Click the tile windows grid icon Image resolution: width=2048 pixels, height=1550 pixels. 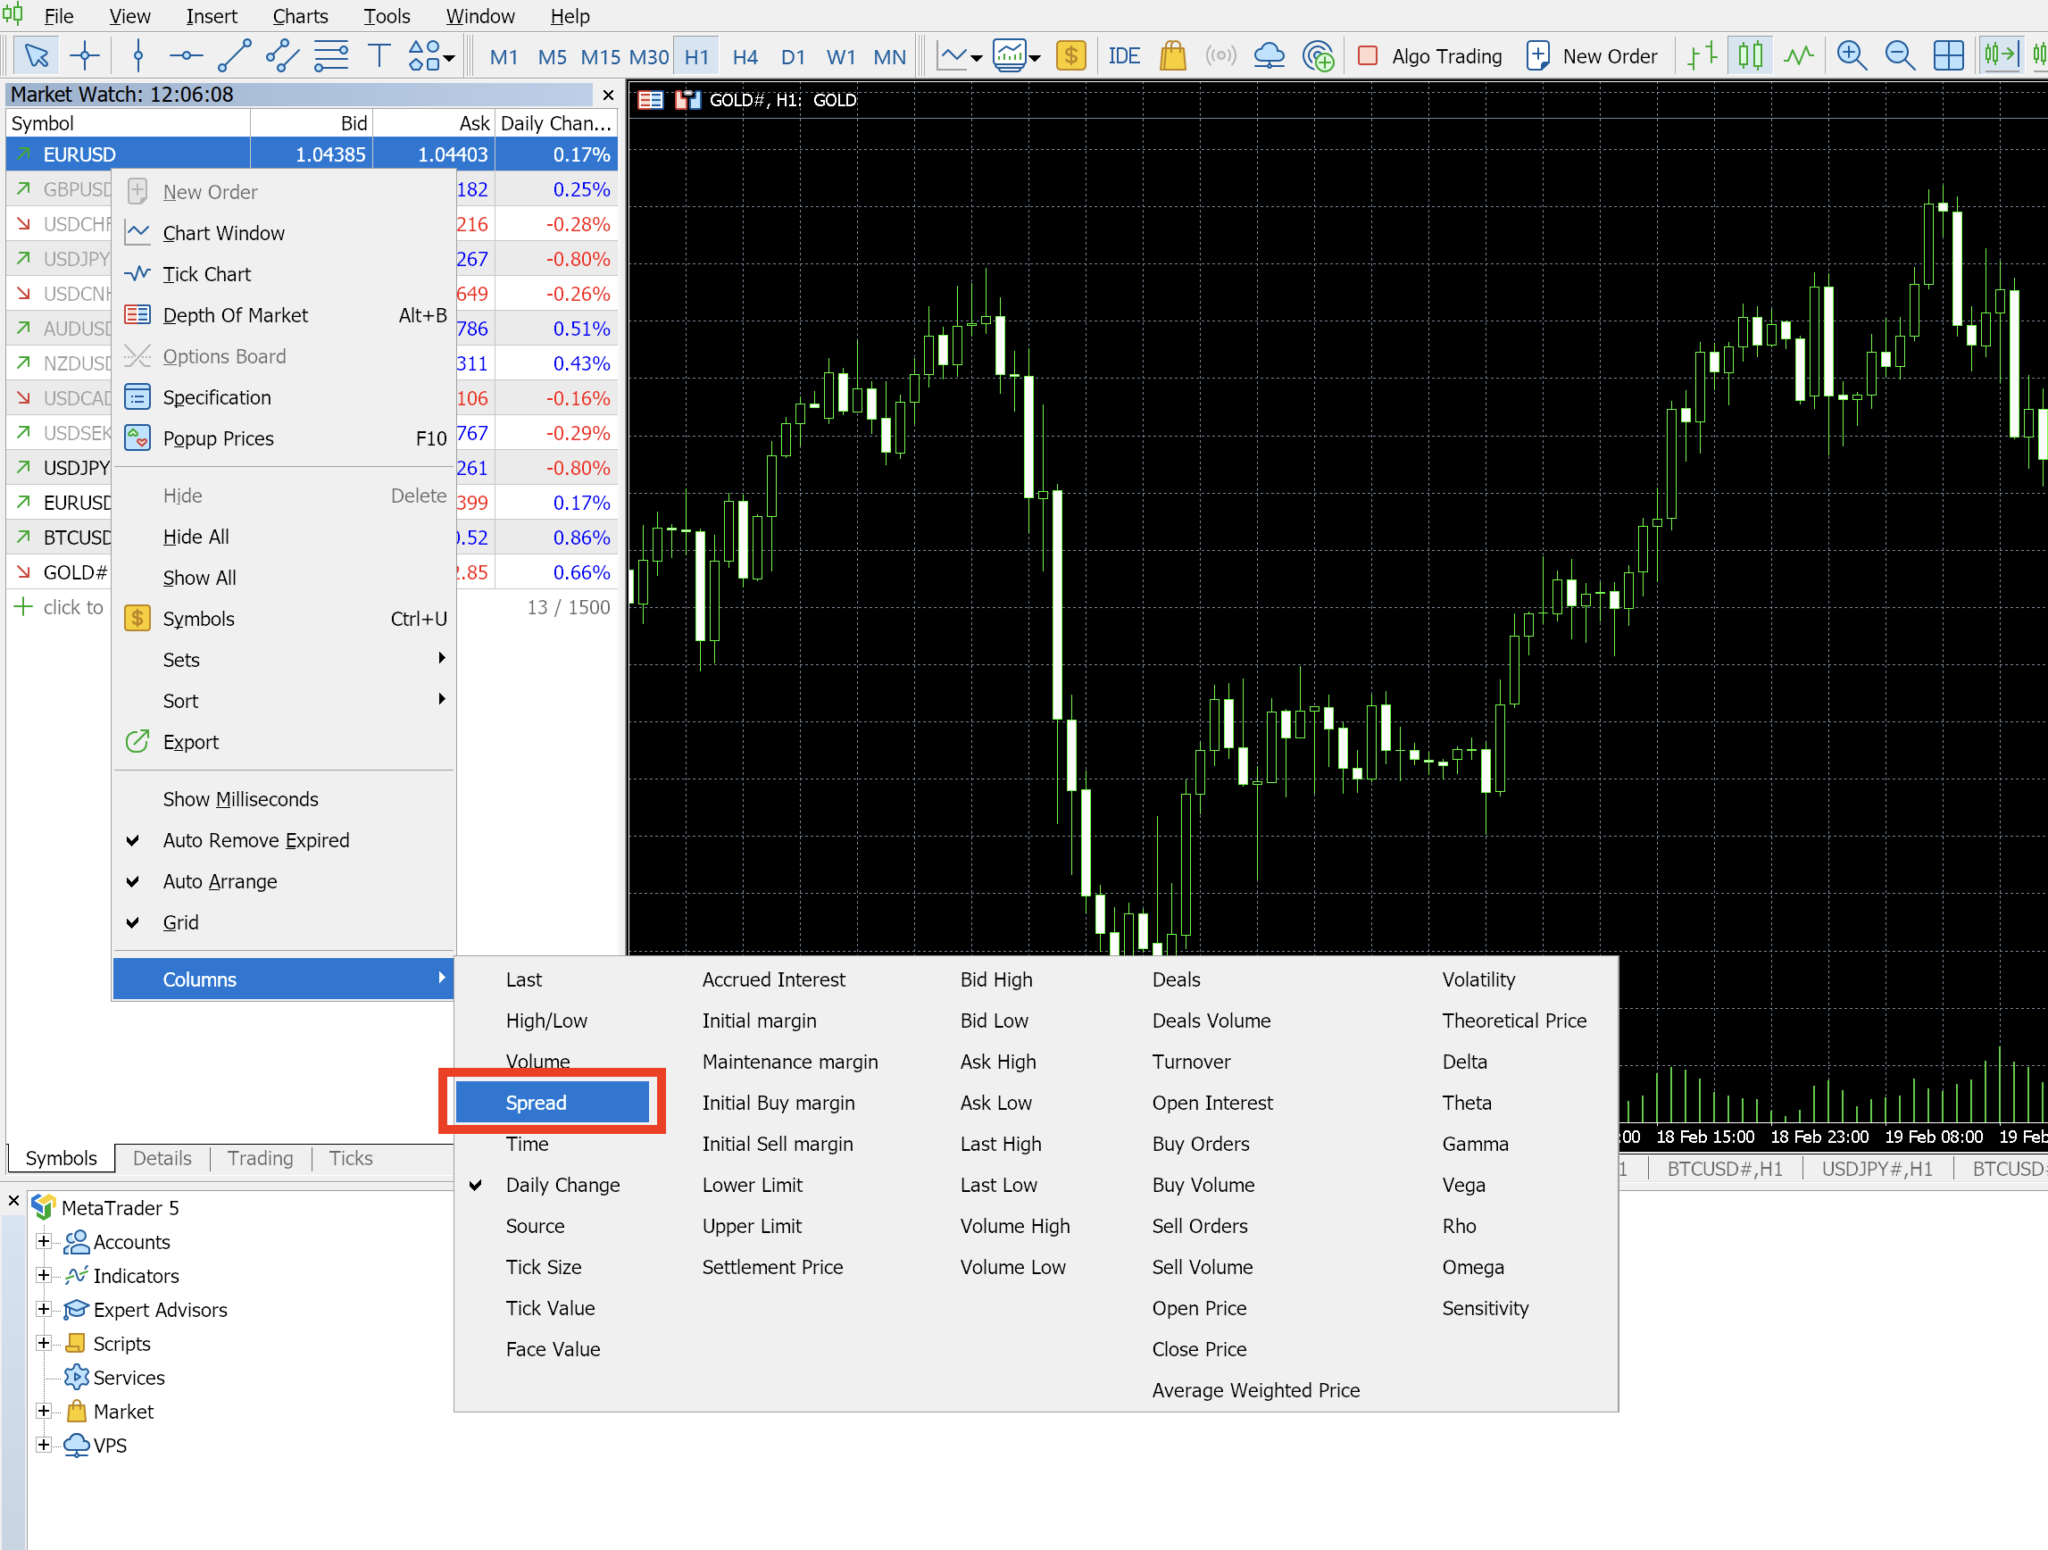pos(1948,56)
